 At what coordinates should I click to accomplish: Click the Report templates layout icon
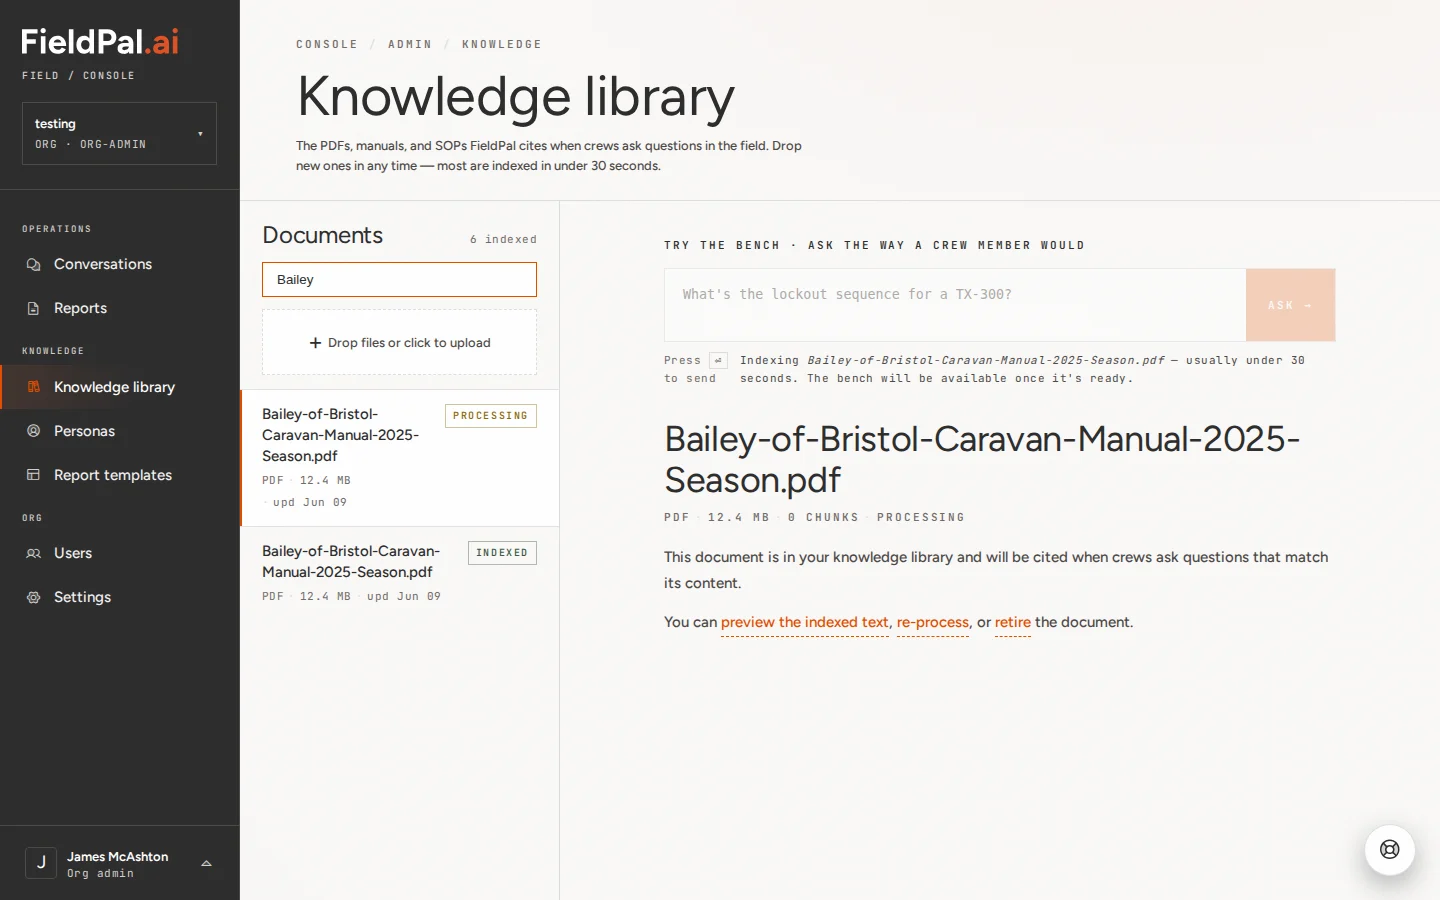click(x=33, y=475)
